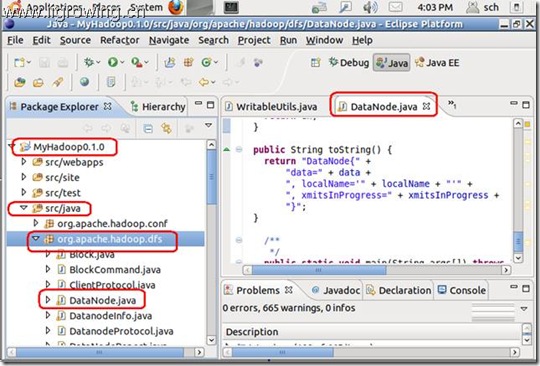Collapse org.apache.hadoop.dfs package
The image size is (540, 366).
36,238
